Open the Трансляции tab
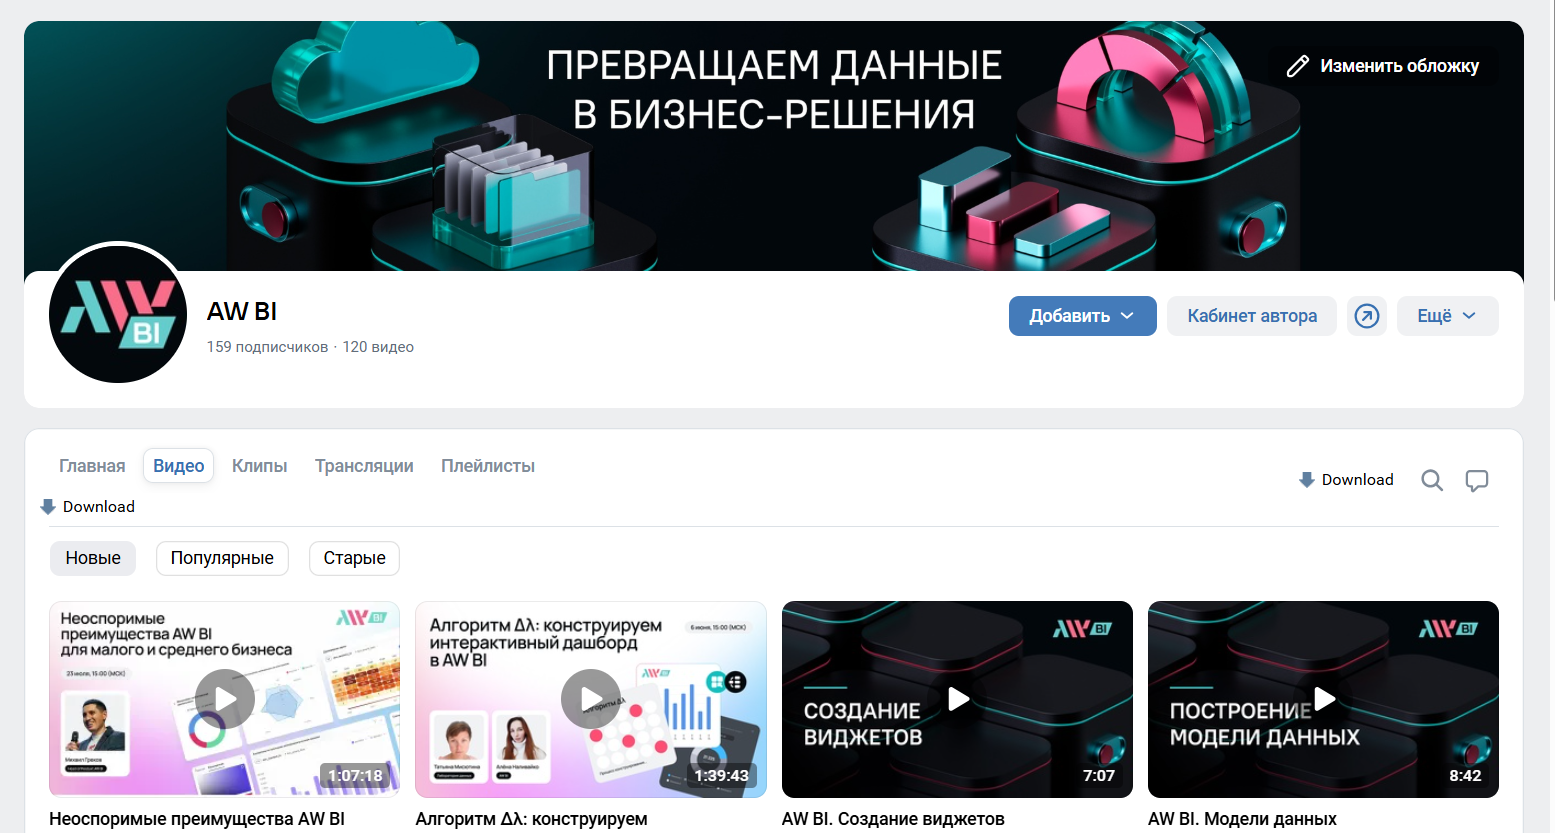The width and height of the screenshot is (1555, 833). click(x=364, y=466)
